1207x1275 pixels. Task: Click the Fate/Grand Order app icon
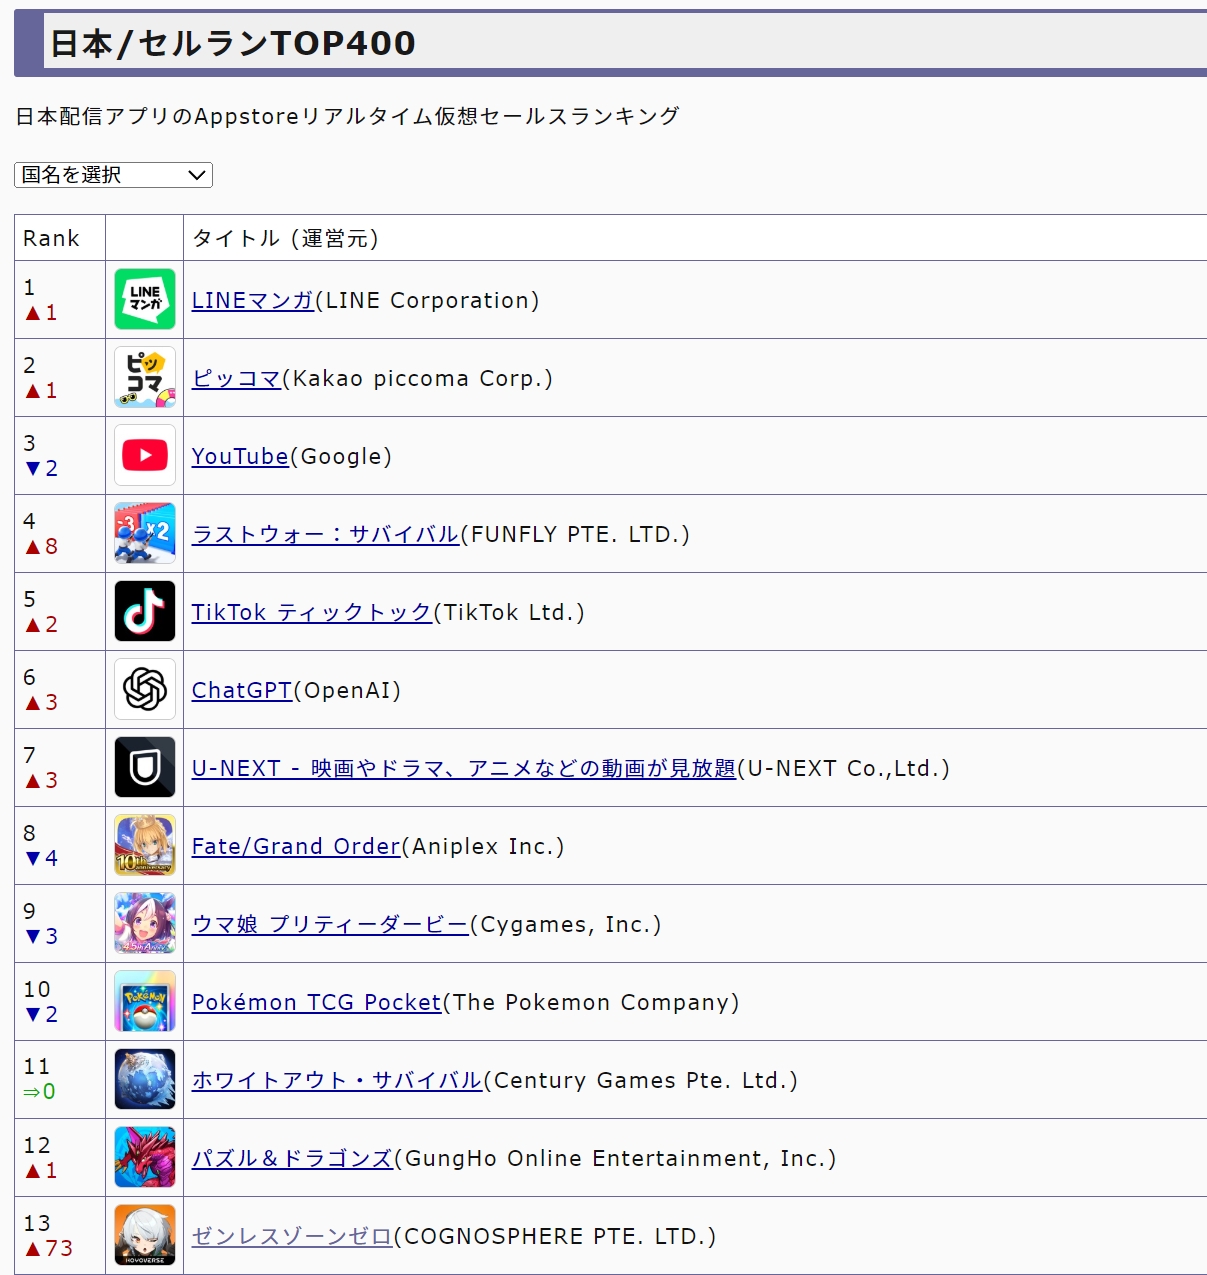[145, 845]
